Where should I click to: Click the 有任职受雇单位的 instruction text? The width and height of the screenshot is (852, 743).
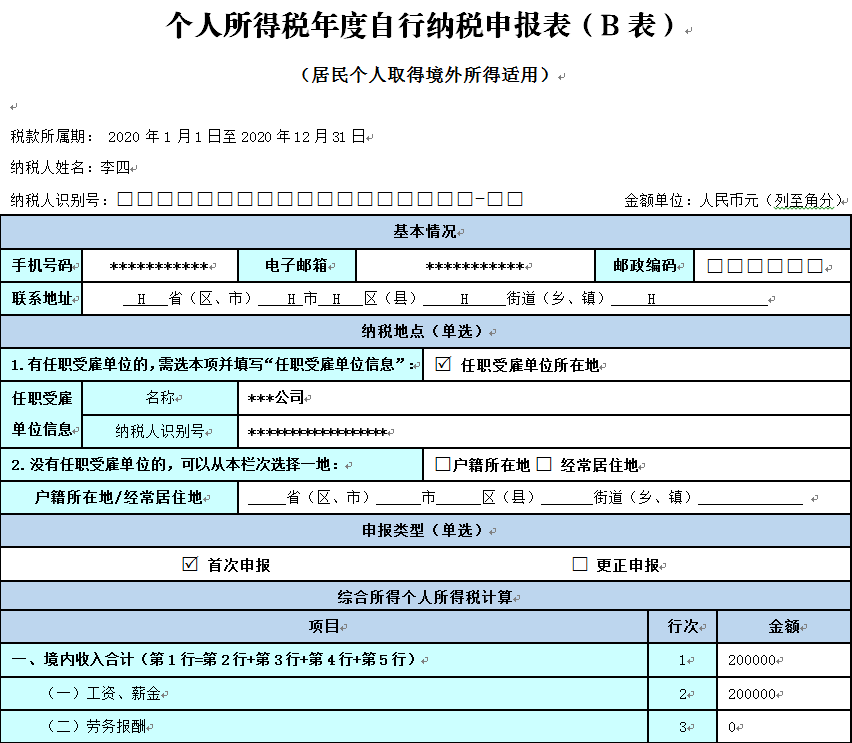[x=213, y=364]
